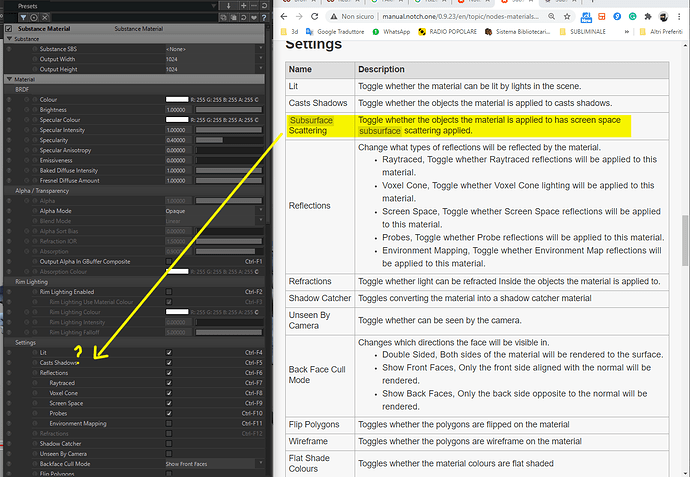The image size is (690, 477).
Task: Click the Non sicuro warning icon
Action: 334,16
